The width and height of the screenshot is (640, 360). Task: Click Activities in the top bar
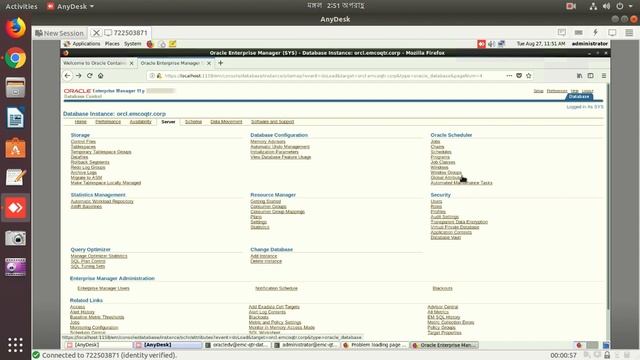[21, 6]
